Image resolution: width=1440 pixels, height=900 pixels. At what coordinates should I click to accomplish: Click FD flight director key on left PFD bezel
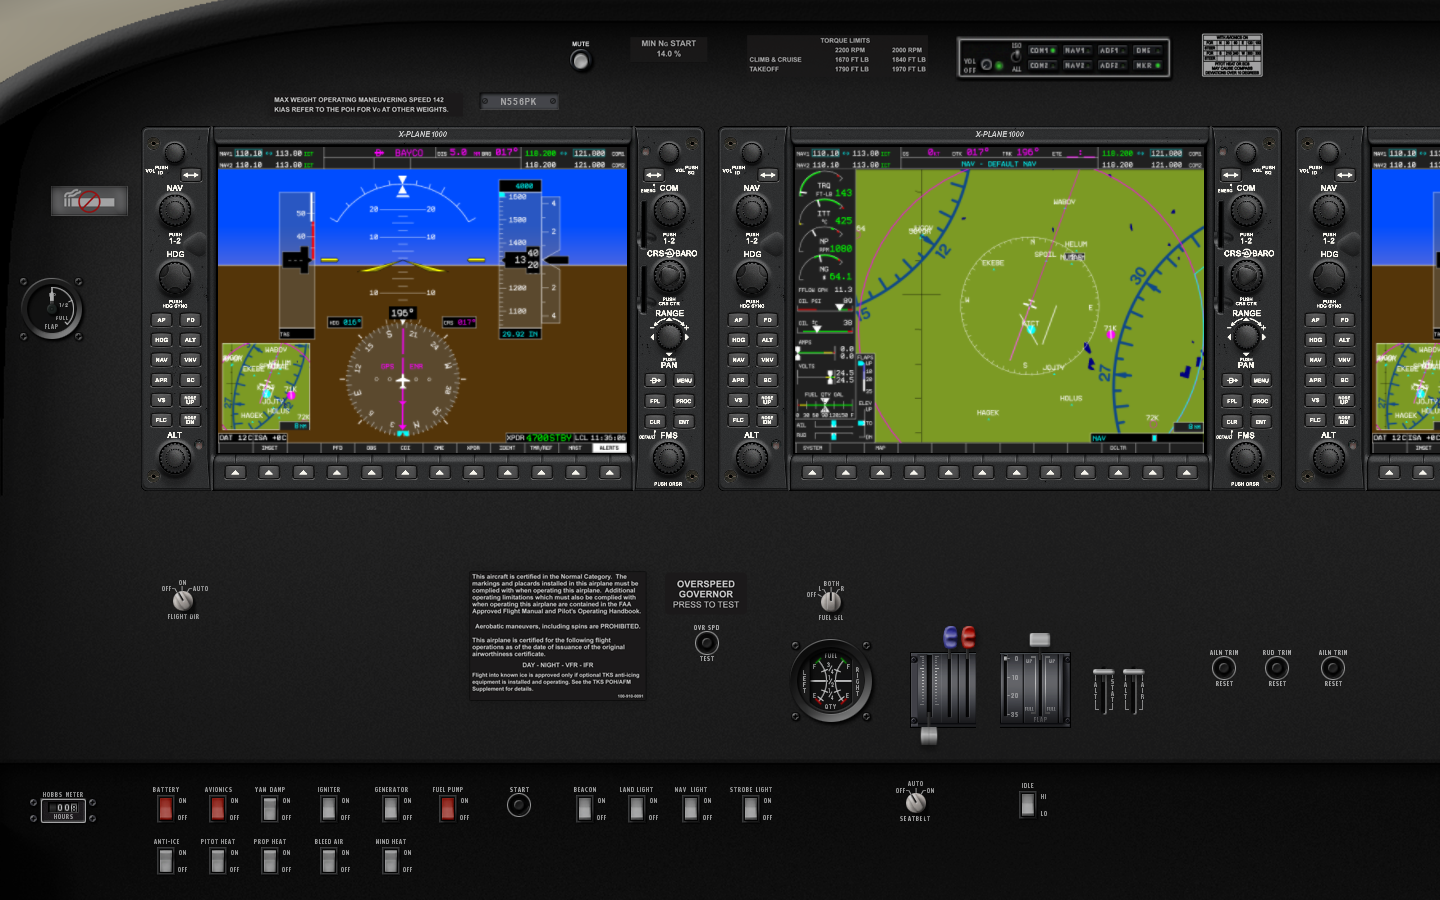pos(190,320)
